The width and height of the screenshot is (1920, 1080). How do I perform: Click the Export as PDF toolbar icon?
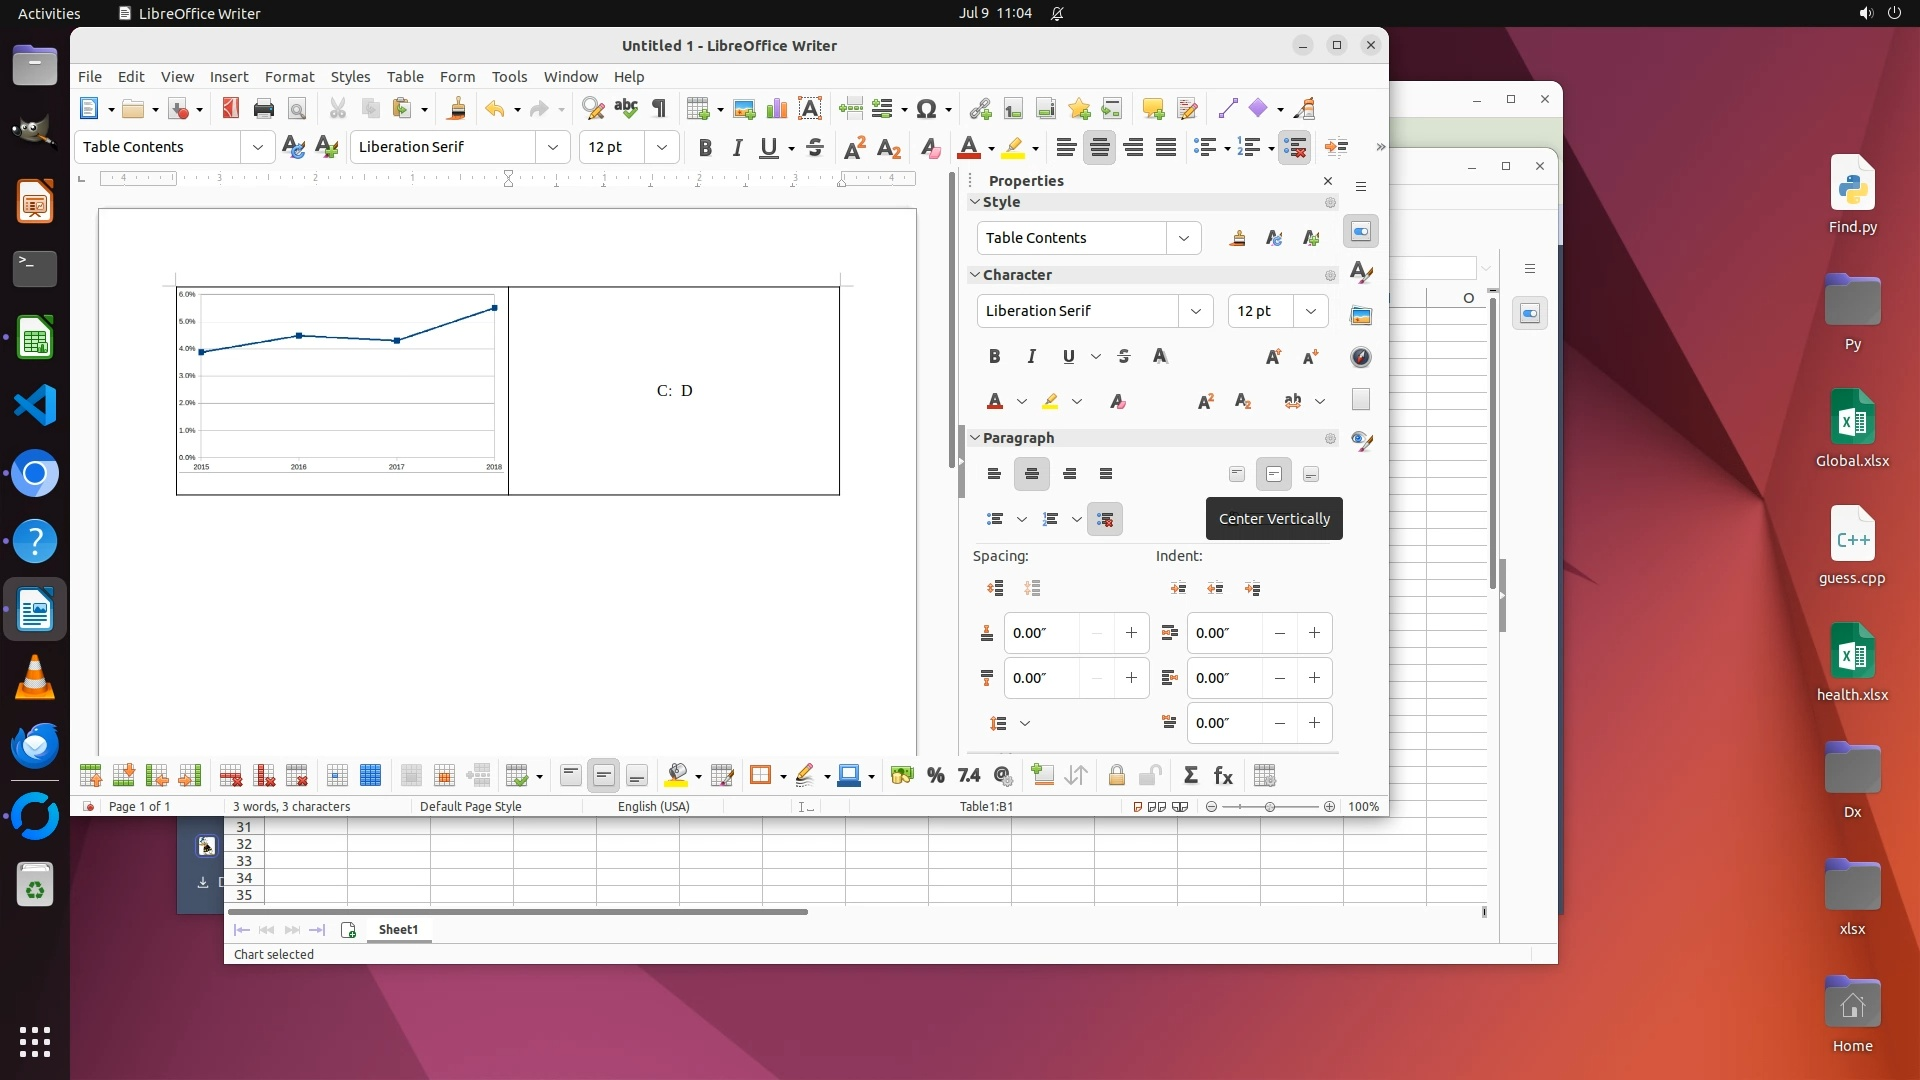pos(231,108)
